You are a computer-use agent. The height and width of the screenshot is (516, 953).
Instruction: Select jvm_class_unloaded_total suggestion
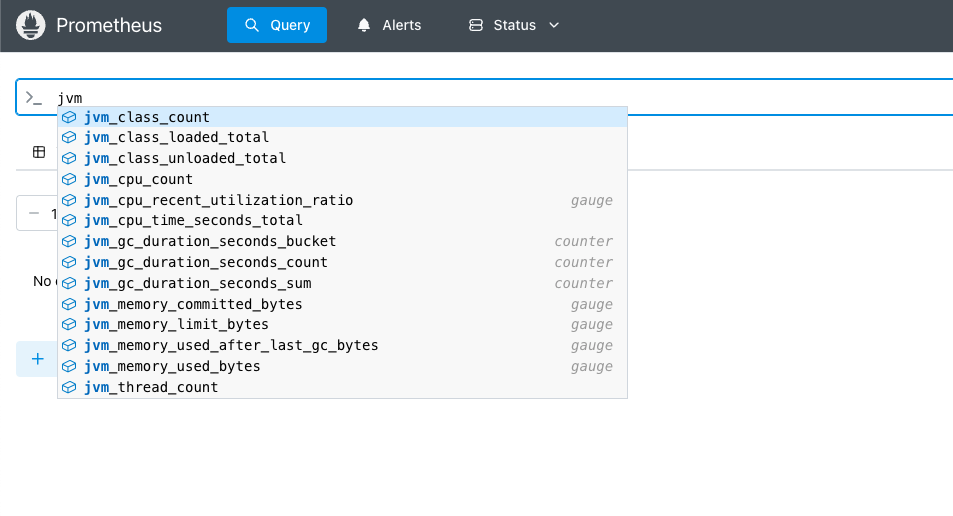click(342, 158)
